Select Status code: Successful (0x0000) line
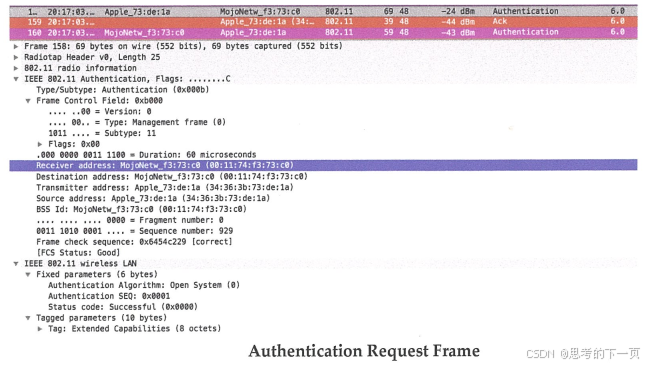 tap(123, 307)
